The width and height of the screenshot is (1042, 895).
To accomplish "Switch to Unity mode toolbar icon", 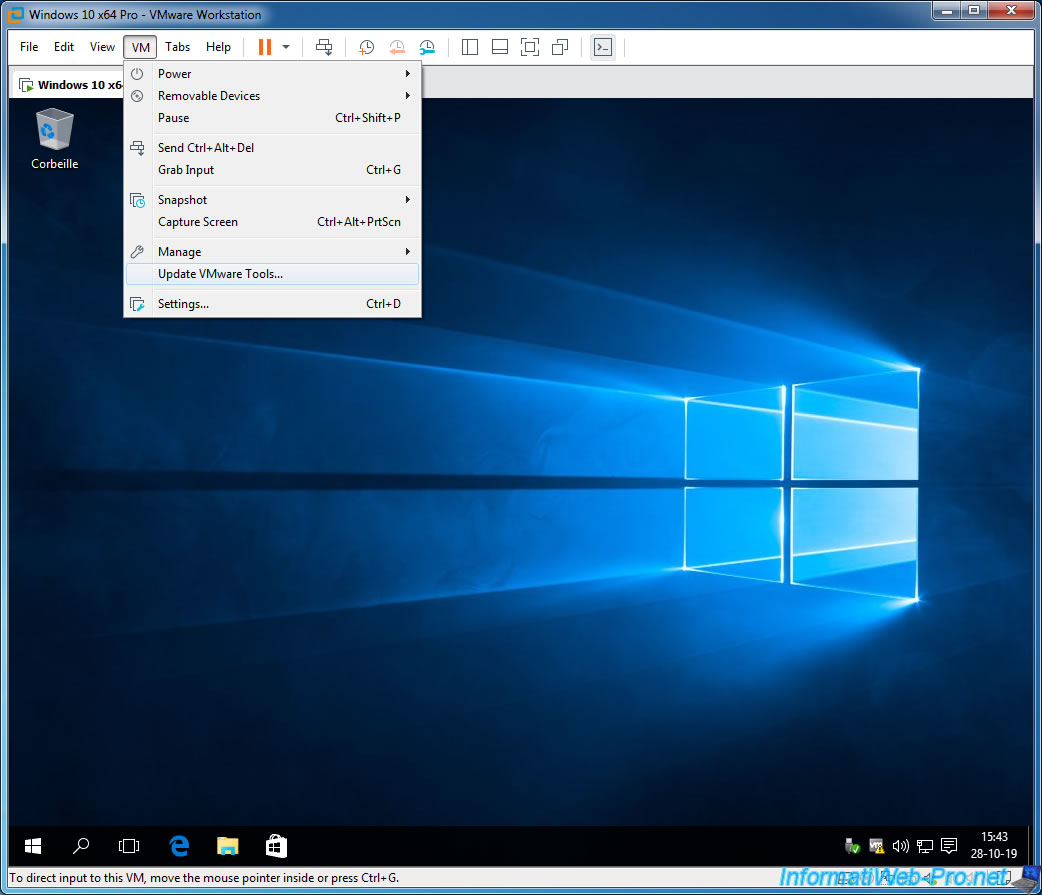I will [x=560, y=47].
